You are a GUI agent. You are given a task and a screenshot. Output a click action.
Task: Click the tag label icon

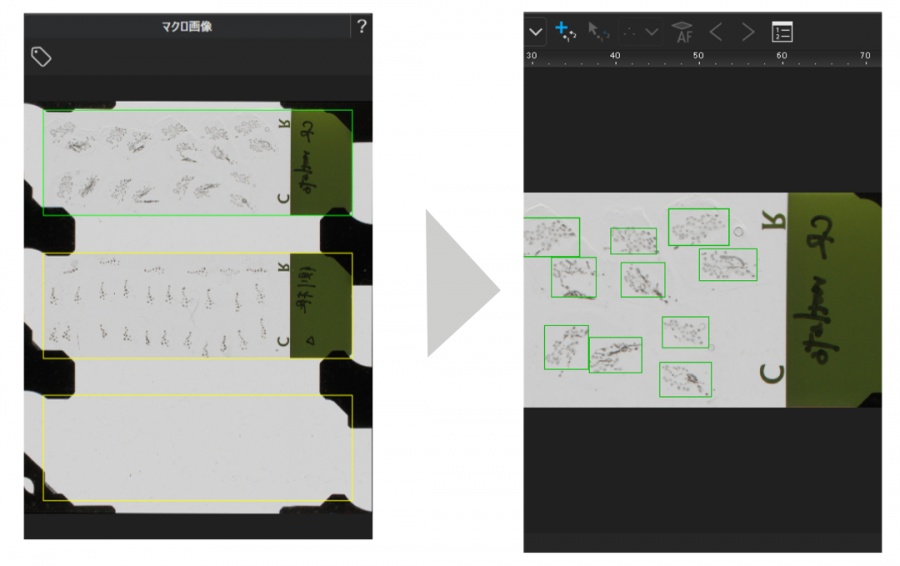[x=41, y=56]
